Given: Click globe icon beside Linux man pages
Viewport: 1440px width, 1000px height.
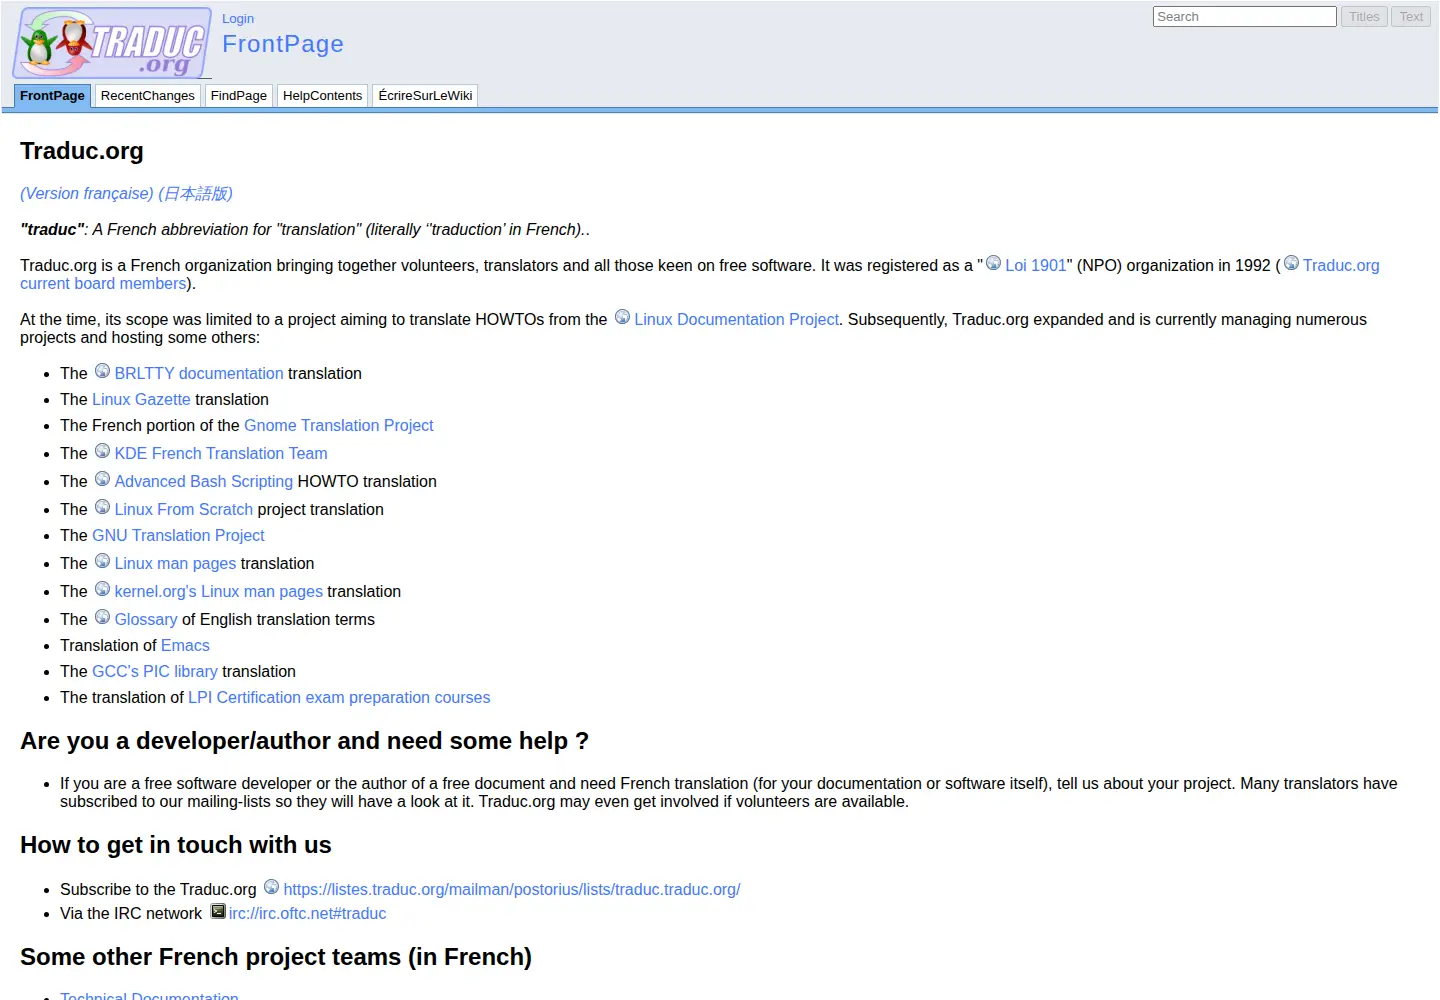Looking at the screenshot, I should point(102,561).
